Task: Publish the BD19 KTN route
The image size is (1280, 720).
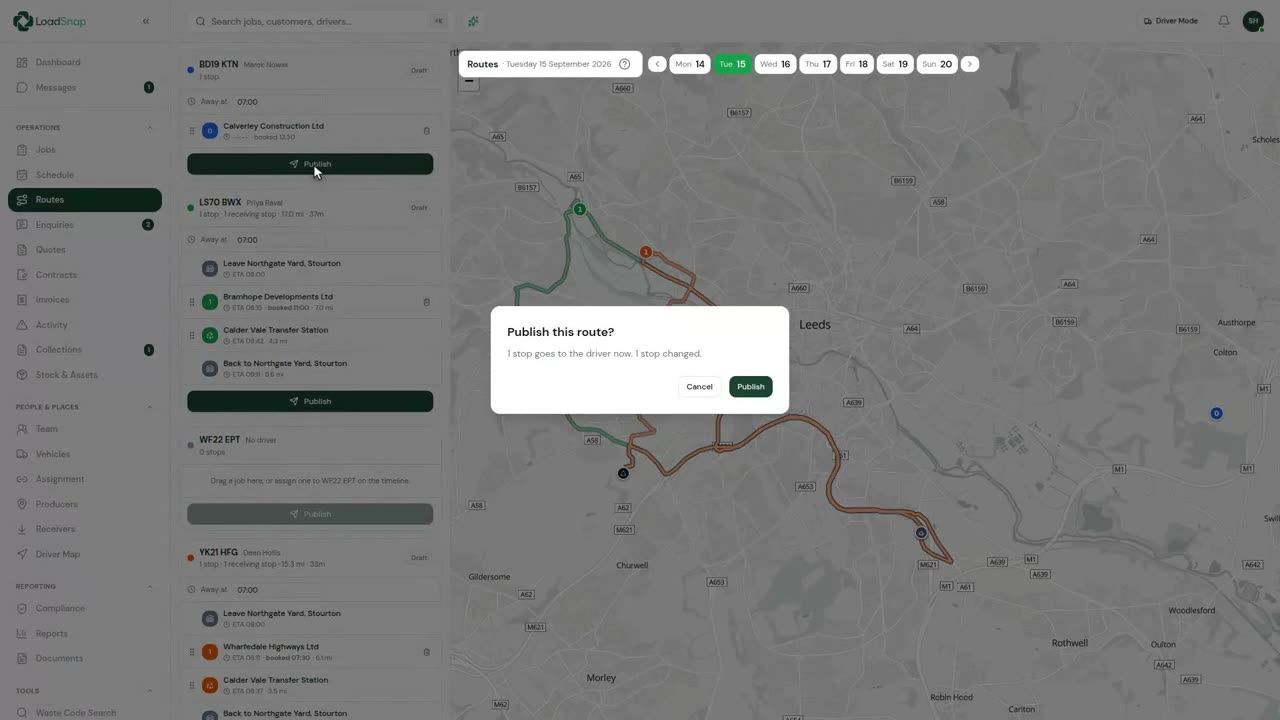Action: coord(310,164)
